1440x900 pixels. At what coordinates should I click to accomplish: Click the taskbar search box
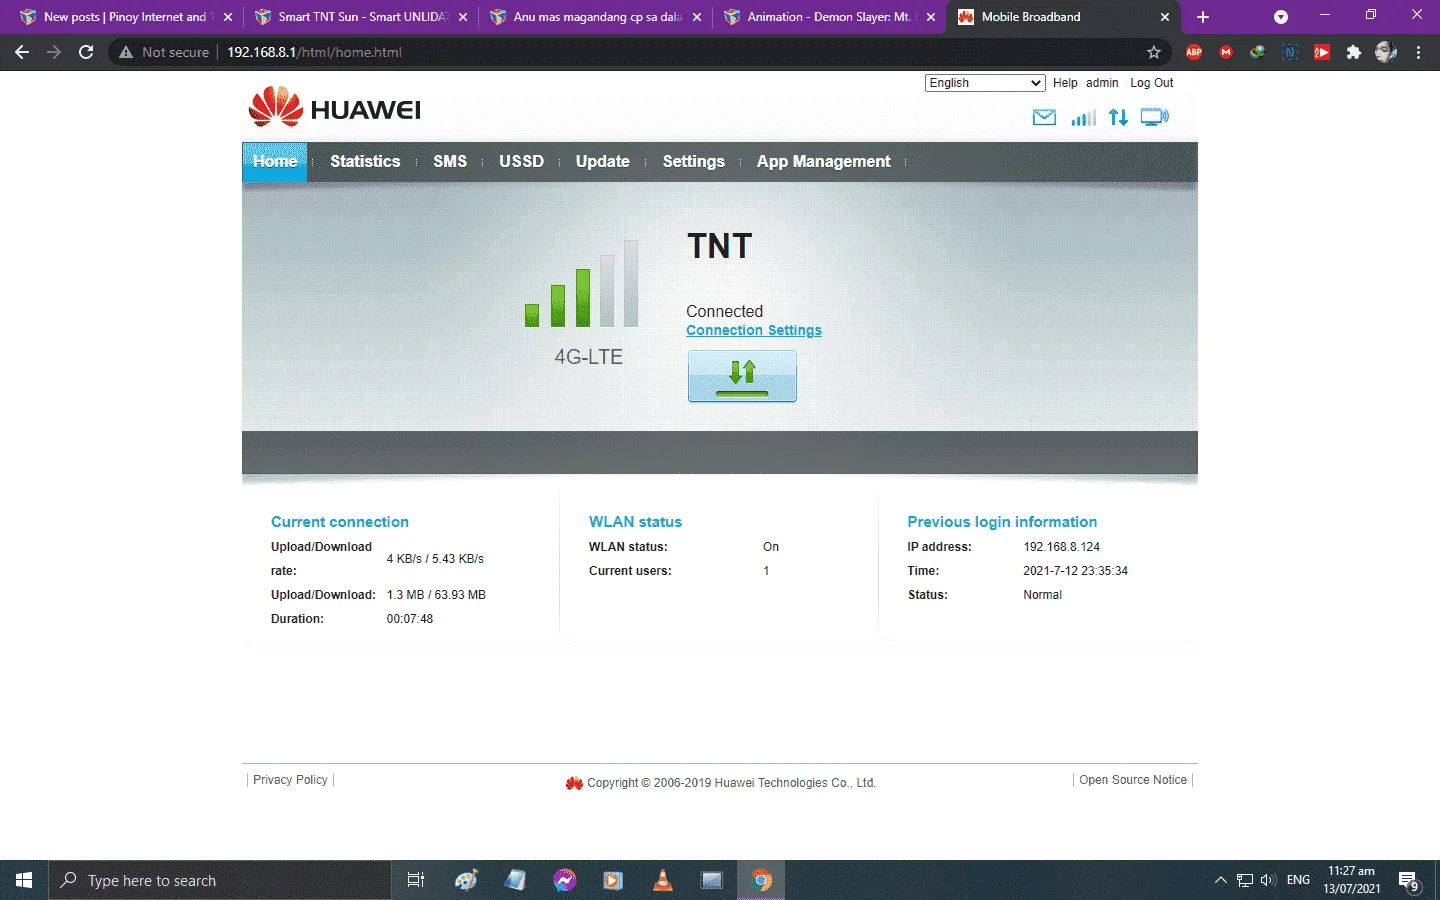[220, 880]
